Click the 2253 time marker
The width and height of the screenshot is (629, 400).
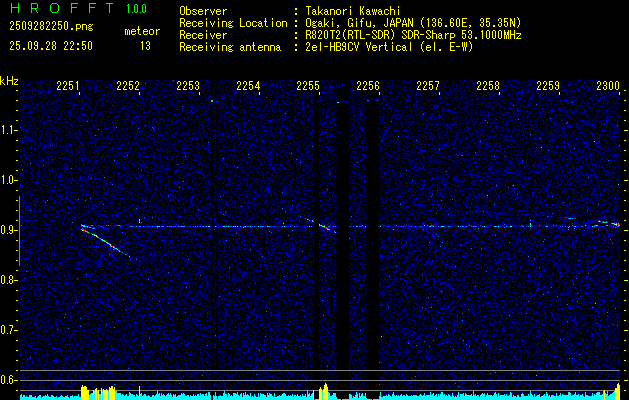pyautogui.click(x=188, y=85)
